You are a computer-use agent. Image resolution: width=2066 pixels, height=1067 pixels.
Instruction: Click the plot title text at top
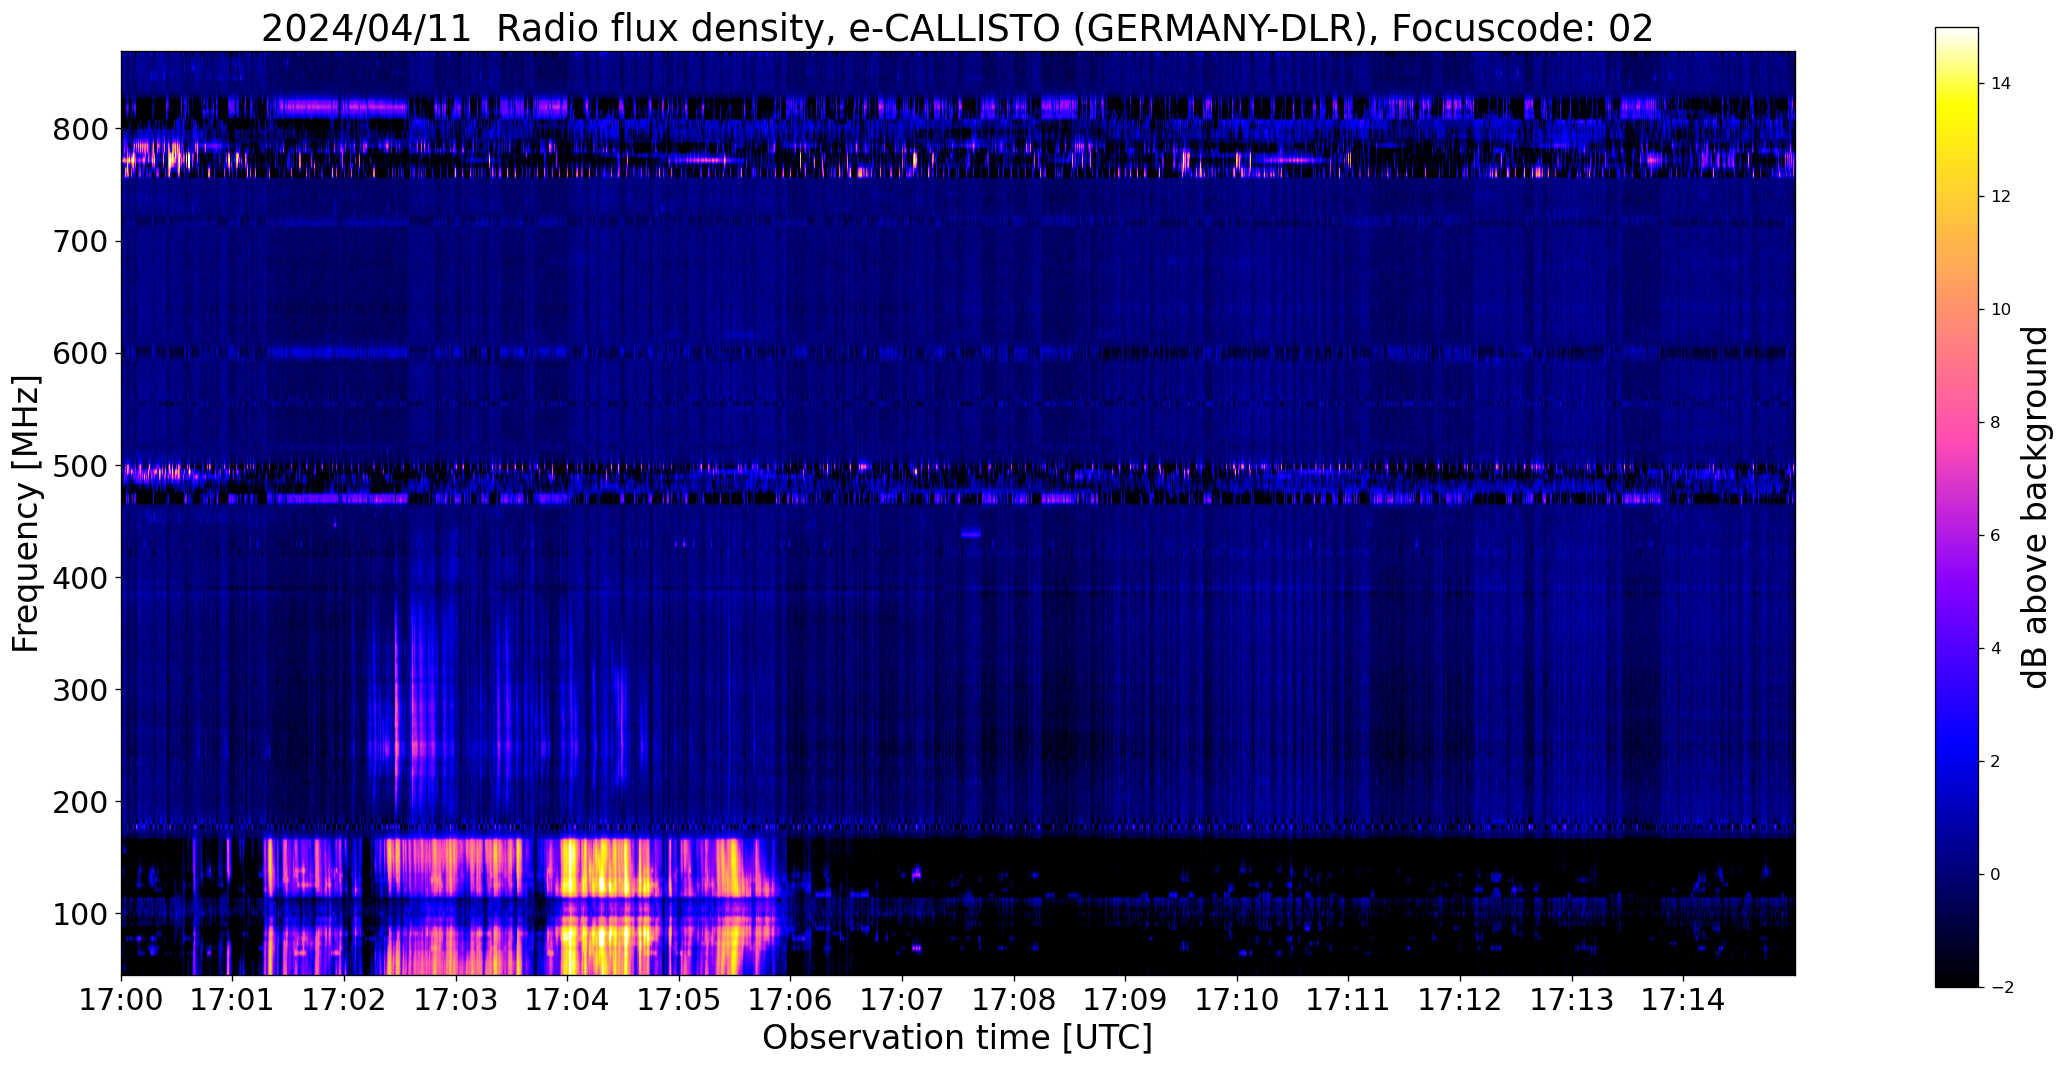coord(957,29)
